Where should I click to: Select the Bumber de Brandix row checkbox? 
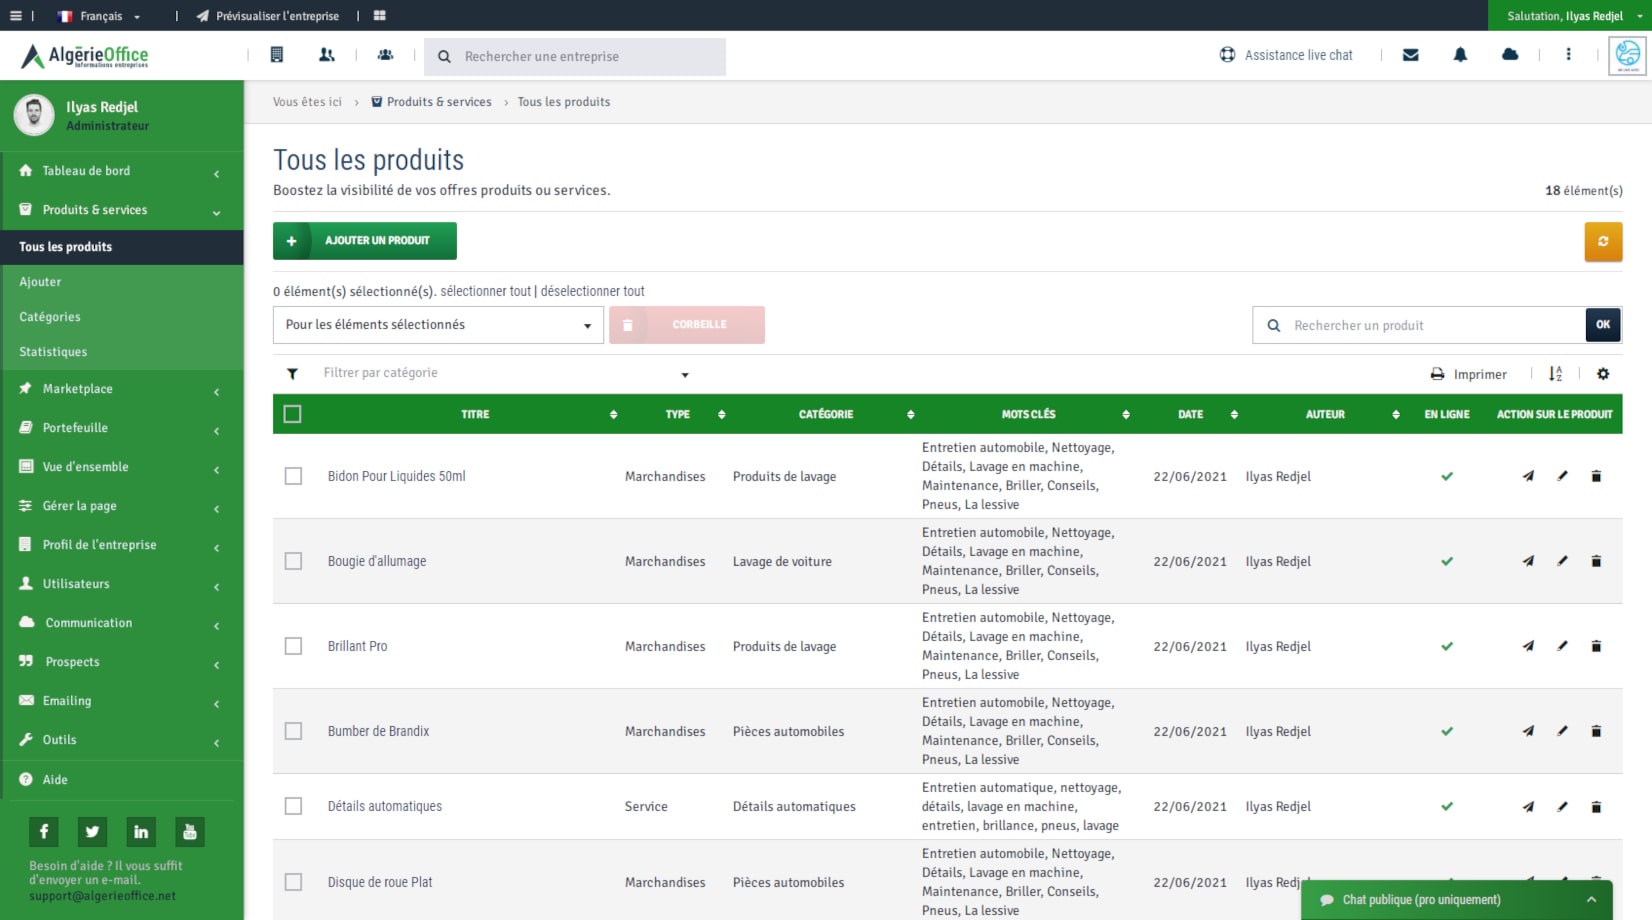coord(293,731)
